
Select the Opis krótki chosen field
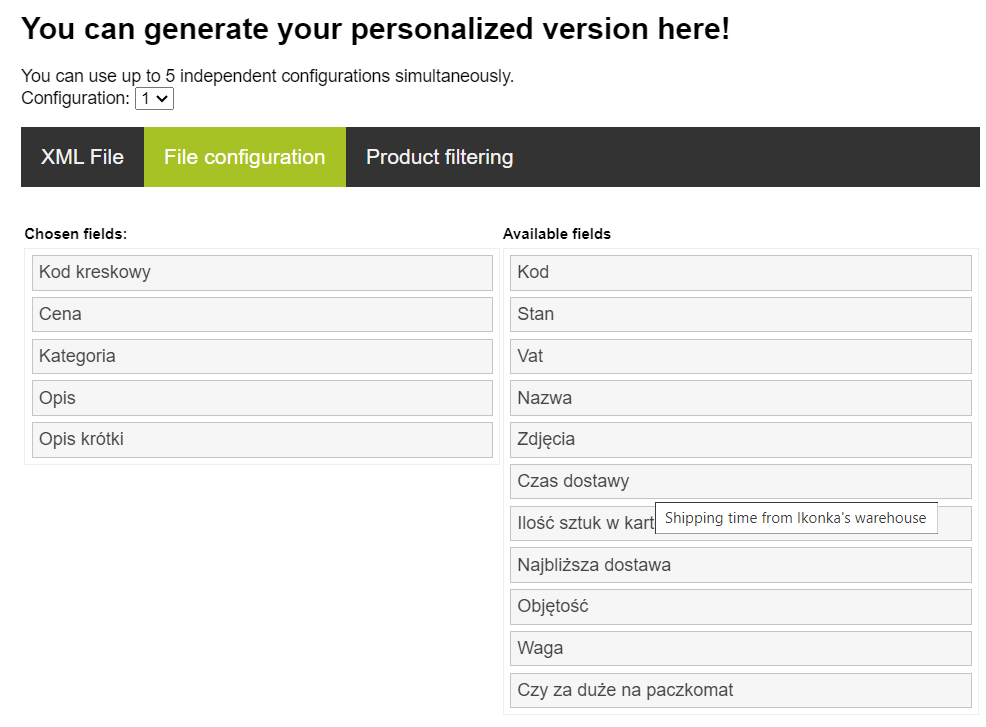pyautogui.click(x=262, y=440)
